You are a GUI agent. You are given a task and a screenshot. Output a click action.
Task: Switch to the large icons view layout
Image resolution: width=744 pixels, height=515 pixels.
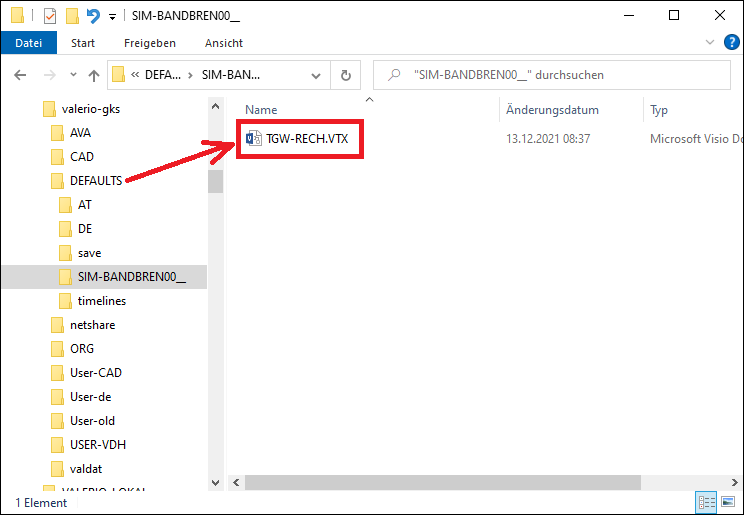[x=728, y=502]
